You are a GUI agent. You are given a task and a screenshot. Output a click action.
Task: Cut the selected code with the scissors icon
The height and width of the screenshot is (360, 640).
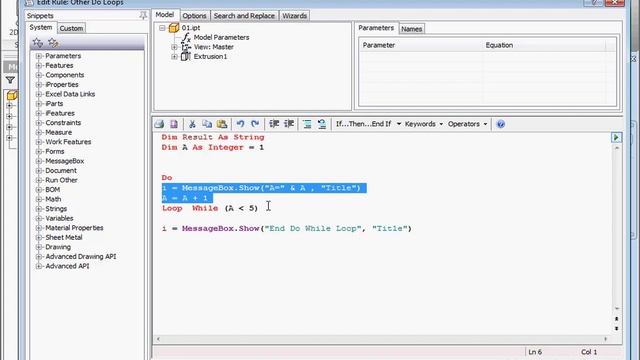coord(192,124)
